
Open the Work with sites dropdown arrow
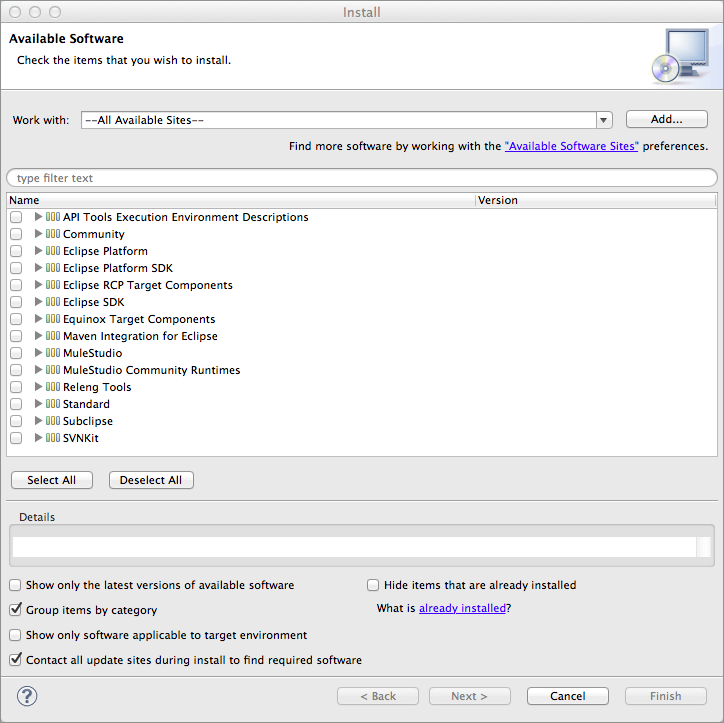tap(603, 120)
